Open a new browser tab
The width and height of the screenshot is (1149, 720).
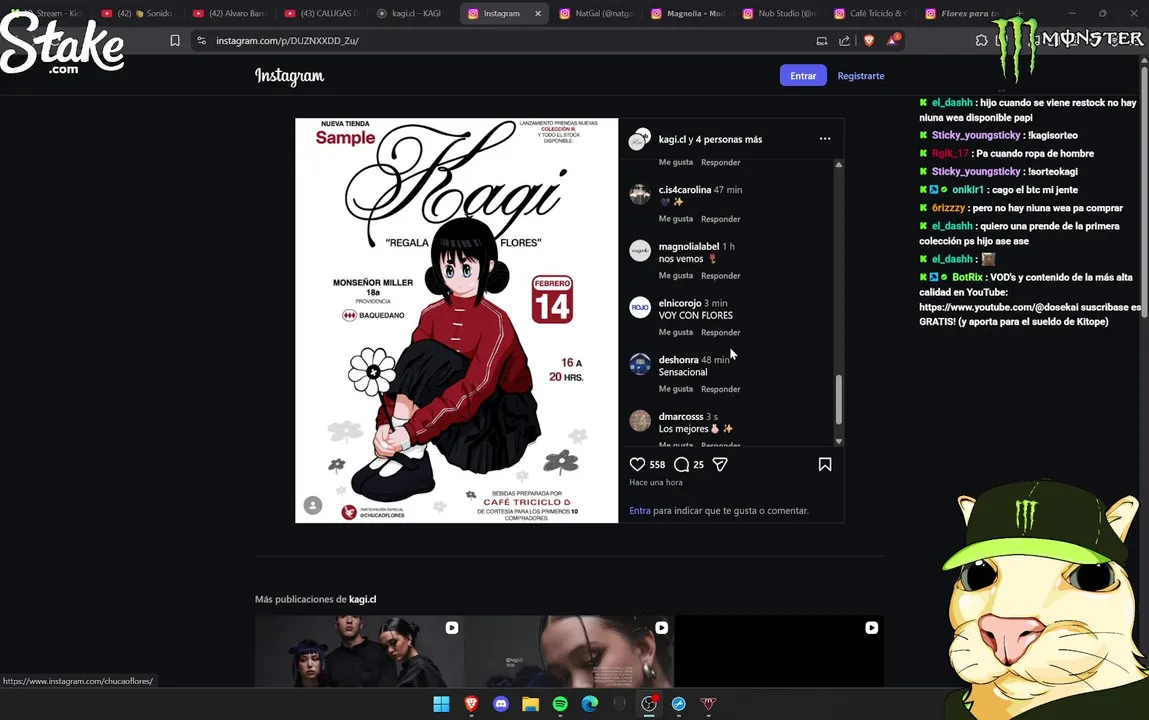pyautogui.click(x=1019, y=13)
